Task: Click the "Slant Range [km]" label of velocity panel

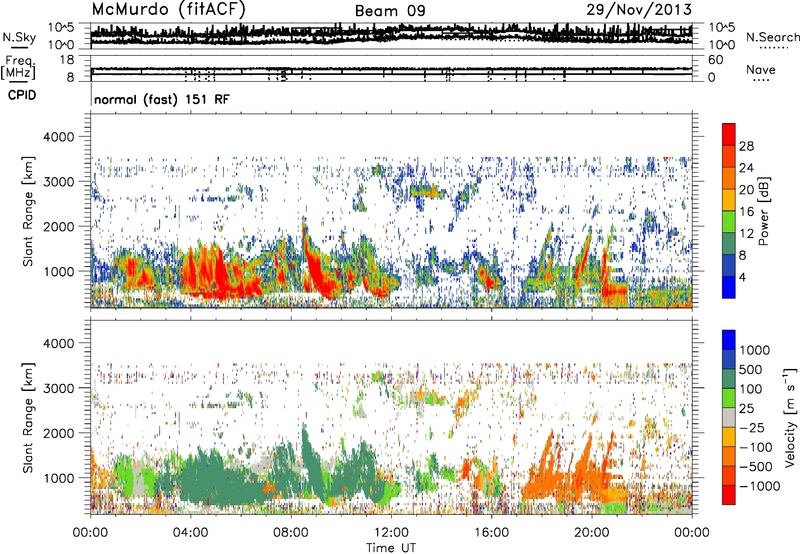Action: point(28,417)
